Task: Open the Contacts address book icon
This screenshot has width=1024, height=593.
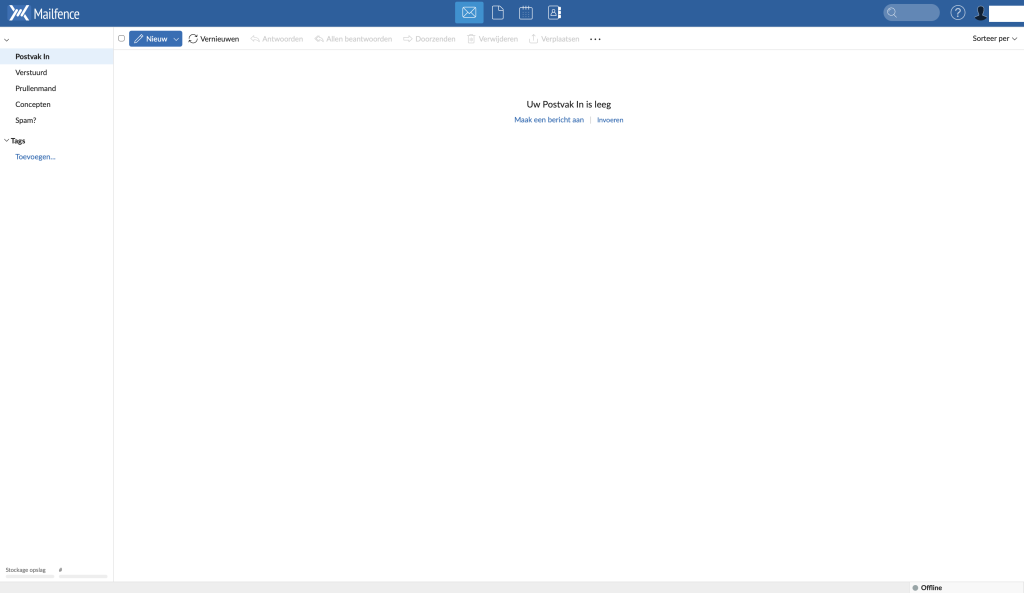Action: tap(553, 12)
